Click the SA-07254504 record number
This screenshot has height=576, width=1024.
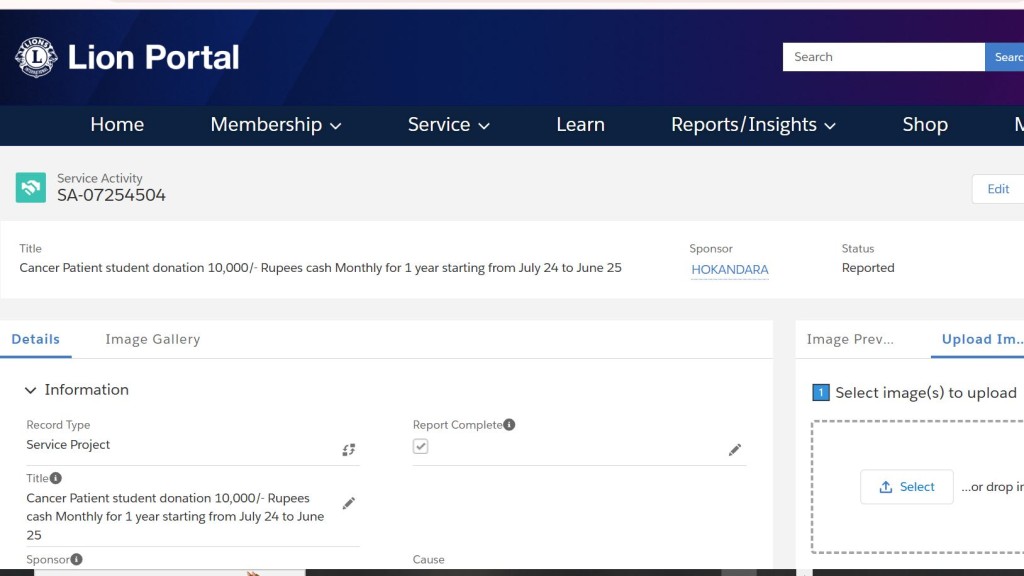pyautogui.click(x=111, y=195)
